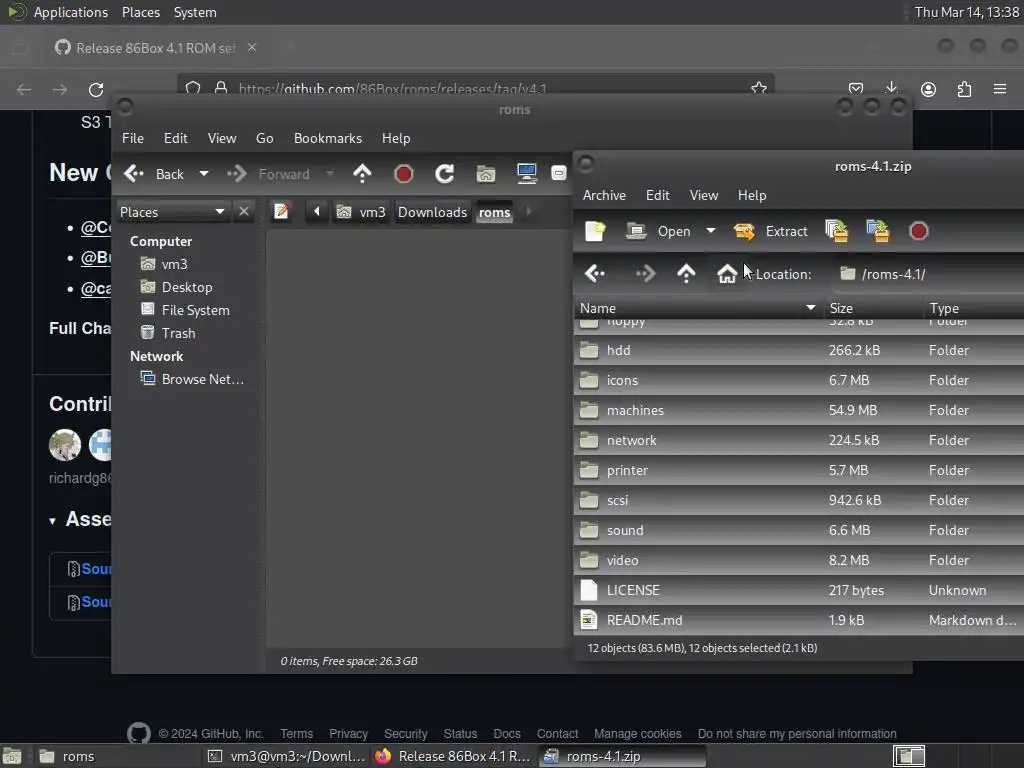Image resolution: width=1024 pixels, height=768 pixels.
Task: Select LICENSE file in archive
Action: [x=799, y=590]
